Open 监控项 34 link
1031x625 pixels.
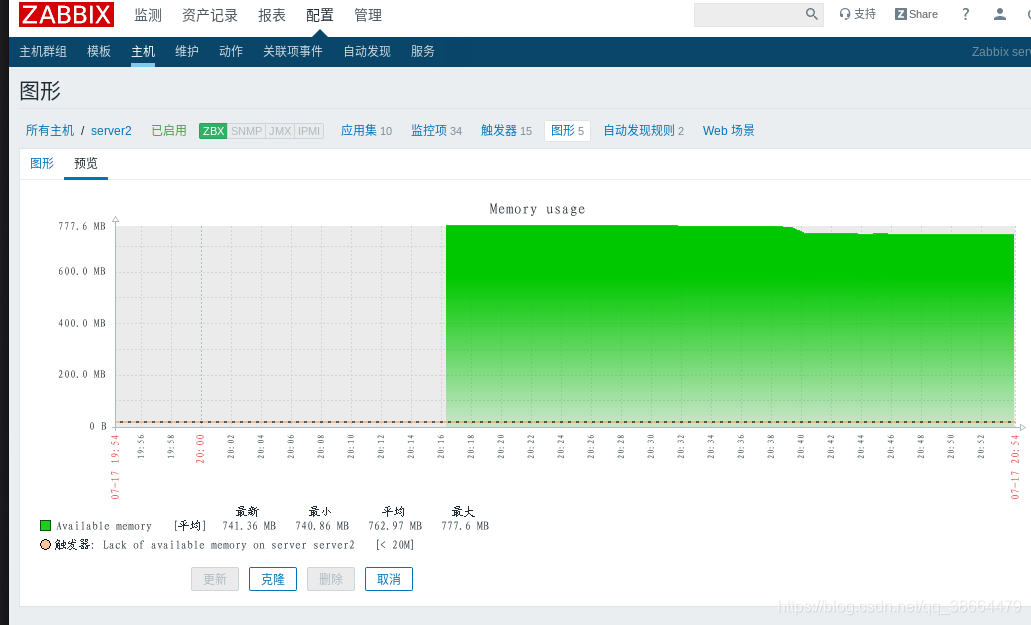click(437, 131)
